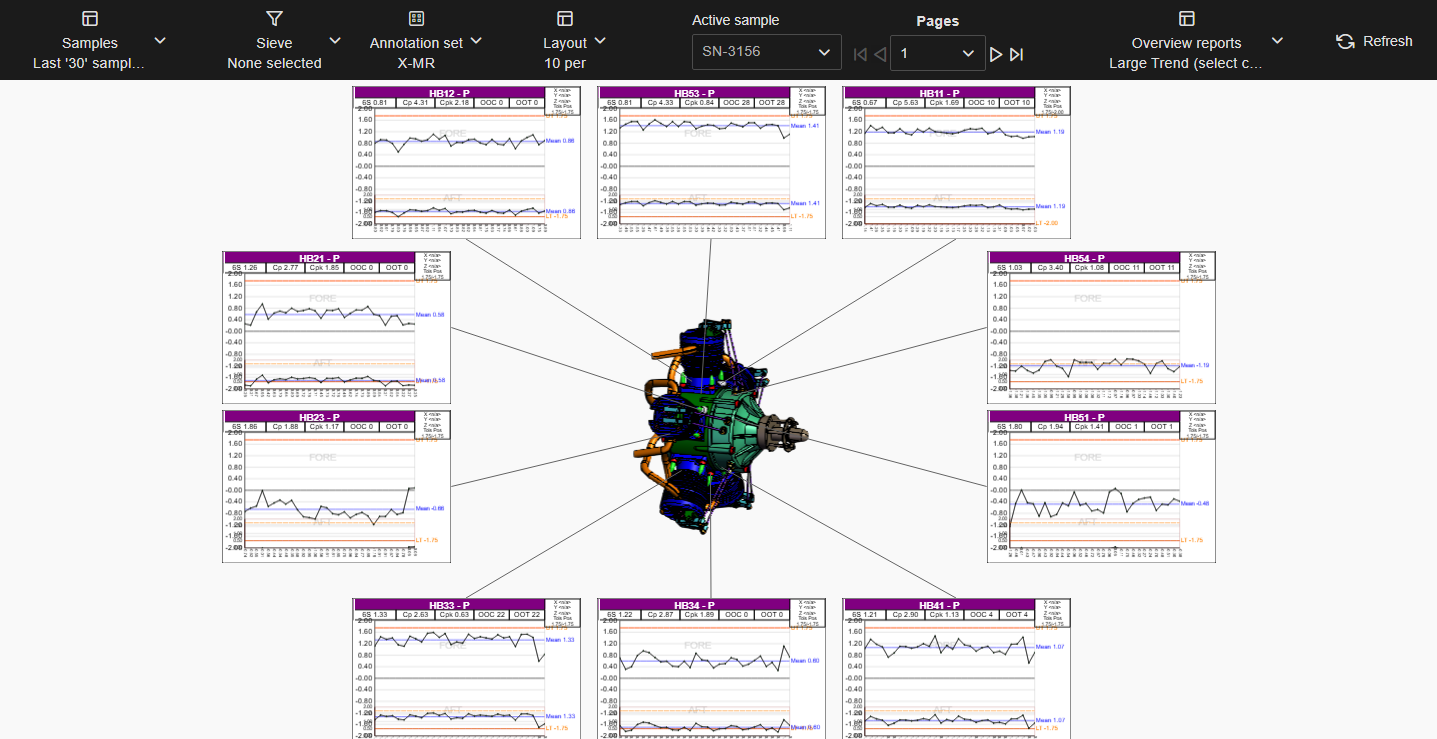The height and width of the screenshot is (739, 1437).
Task: Click the Overview reports icon
Action: coord(1187,19)
